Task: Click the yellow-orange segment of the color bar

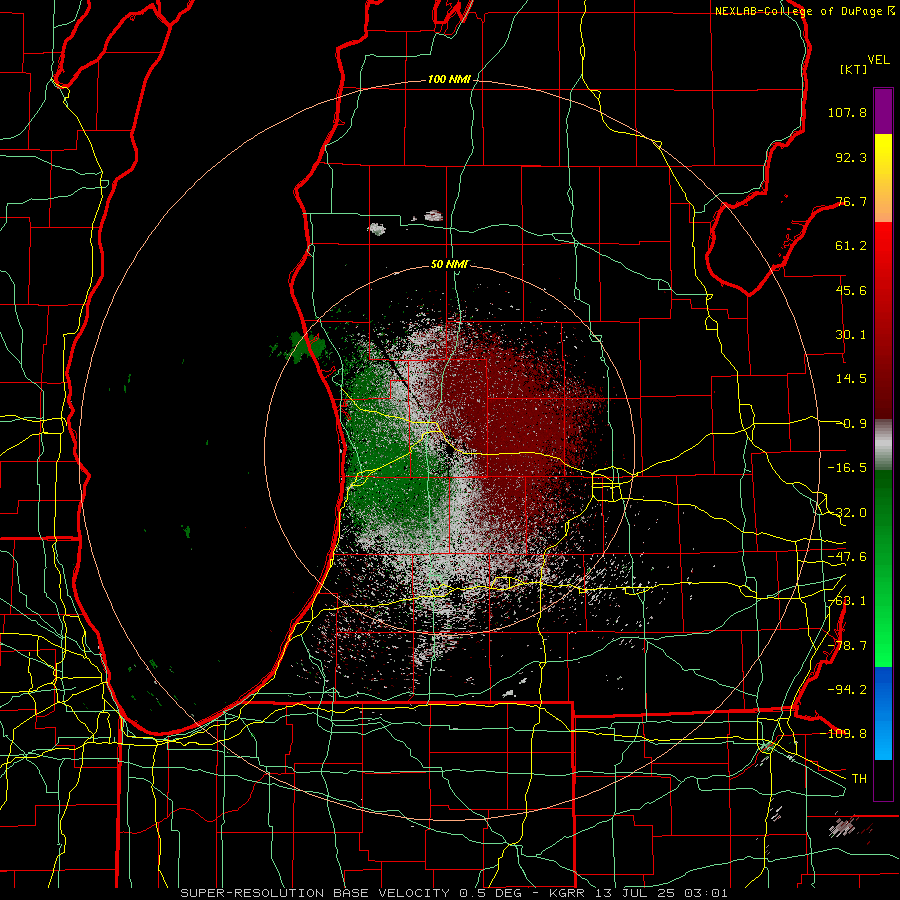Action: [883, 178]
